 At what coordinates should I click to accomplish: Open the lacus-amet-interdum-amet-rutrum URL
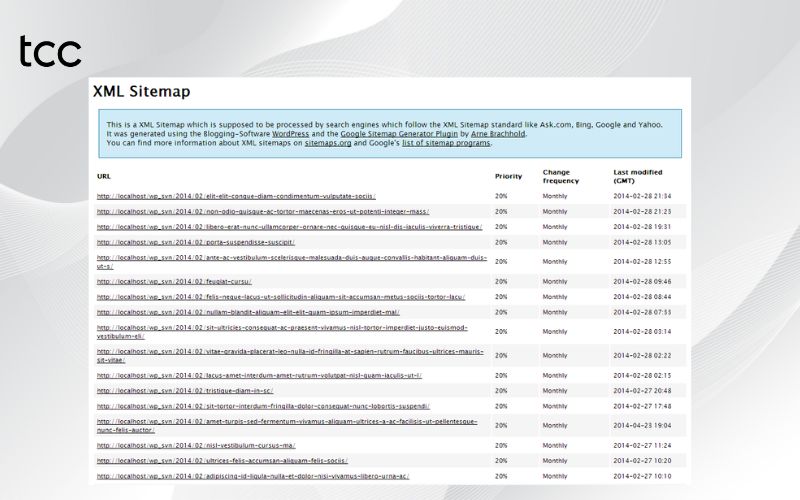click(x=259, y=375)
